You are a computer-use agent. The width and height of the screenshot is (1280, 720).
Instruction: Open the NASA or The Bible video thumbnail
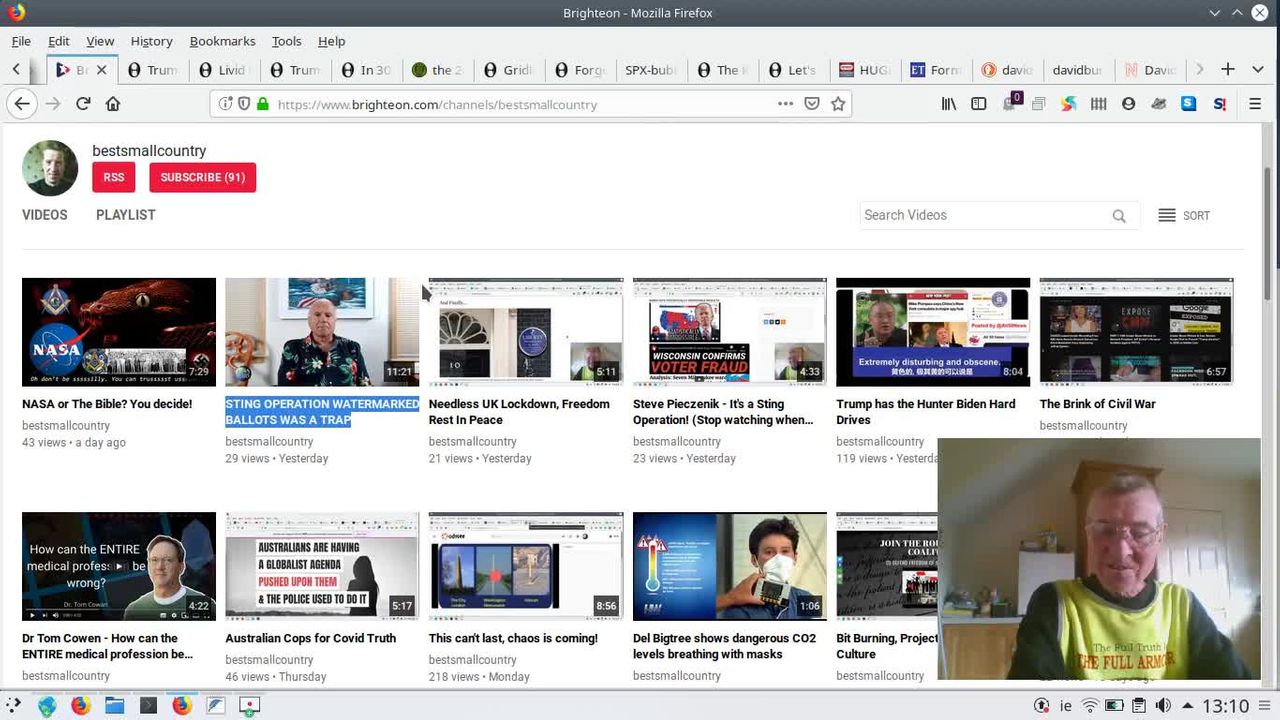[x=119, y=332]
